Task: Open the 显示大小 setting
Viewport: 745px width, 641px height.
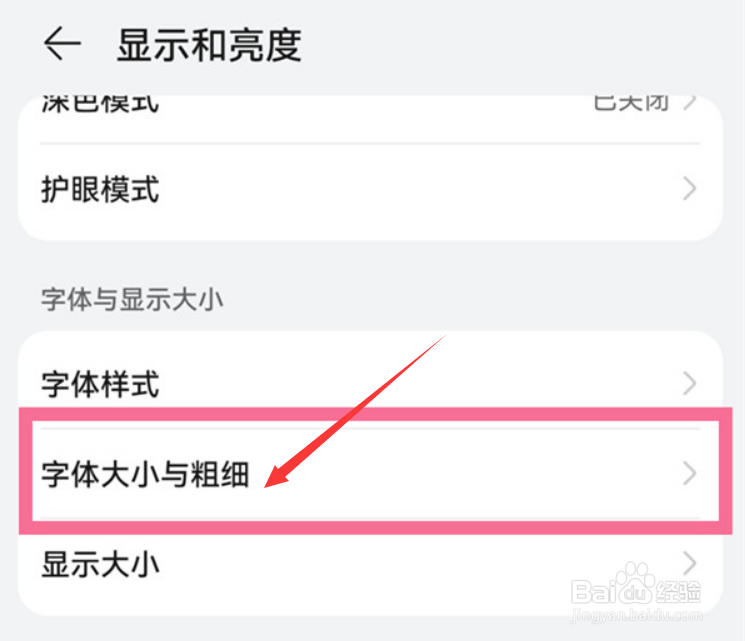Action: 100,564
